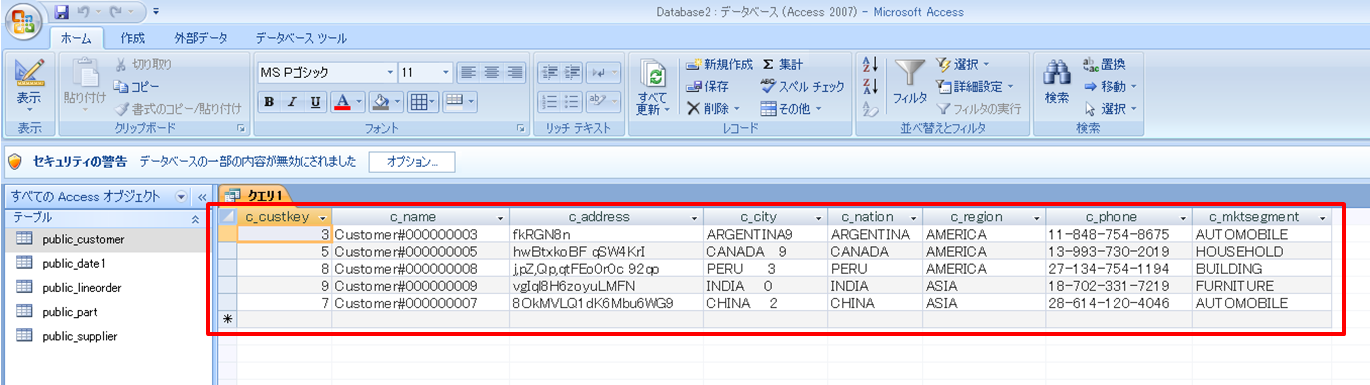Open the gridlines dropdown button
The image size is (1370, 385).
pos(422,101)
